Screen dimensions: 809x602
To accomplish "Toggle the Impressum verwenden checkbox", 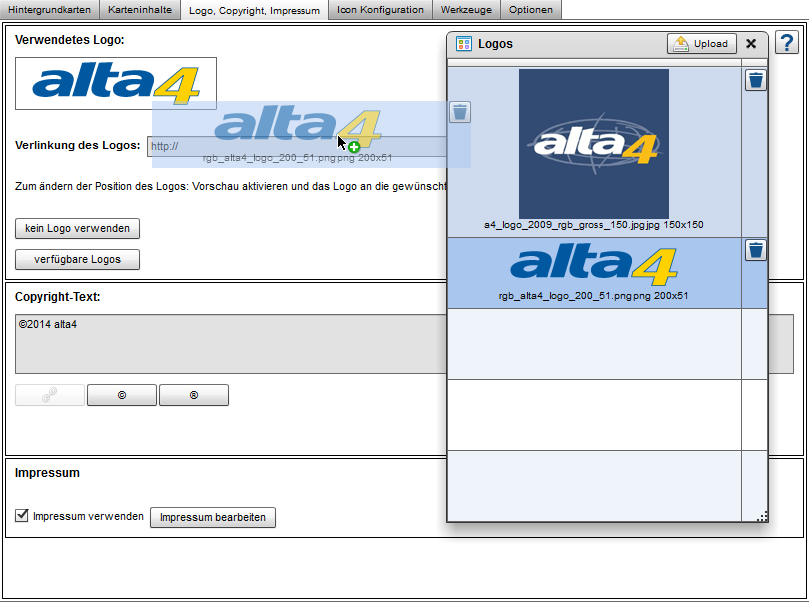I will tap(22, 515).
